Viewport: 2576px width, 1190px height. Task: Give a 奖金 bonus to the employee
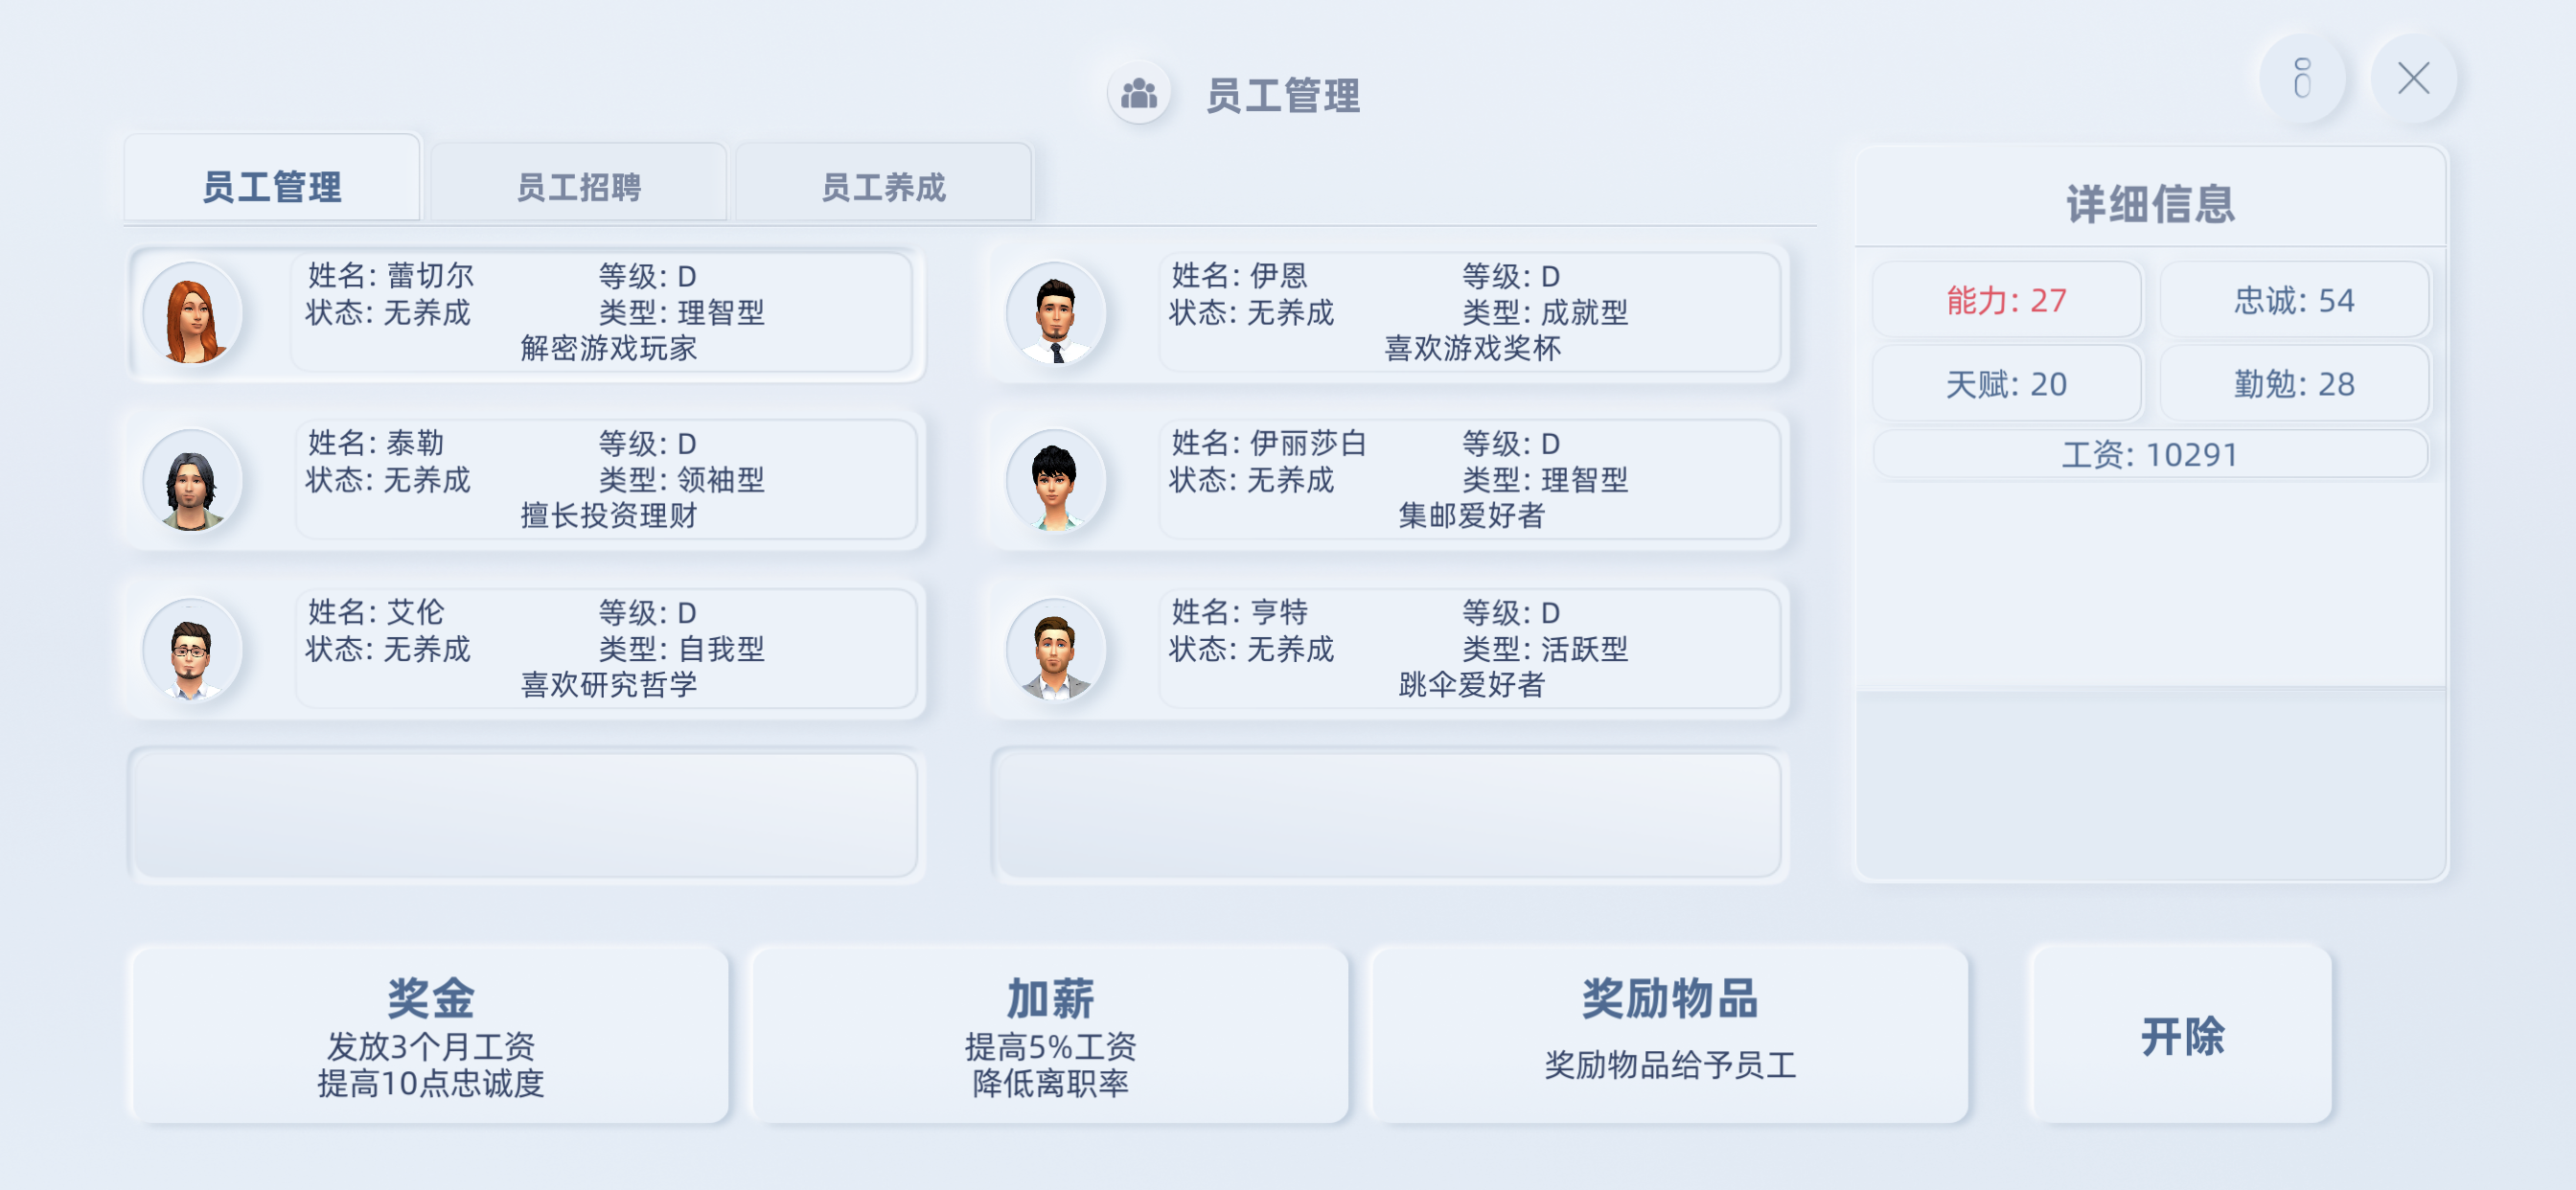tap(430, 1036)
